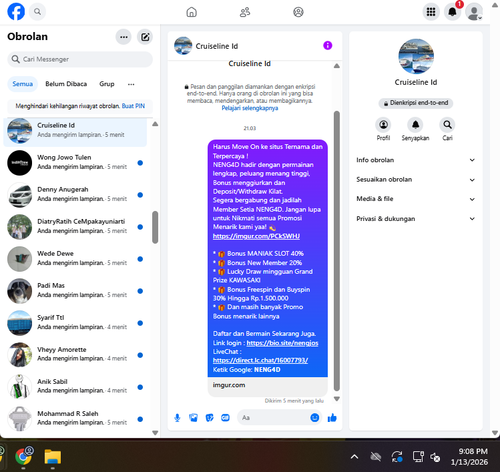The height and width of the screenshot is (472, 500).
Task: Start a new message with compose icon
Action: click(145, 37)
